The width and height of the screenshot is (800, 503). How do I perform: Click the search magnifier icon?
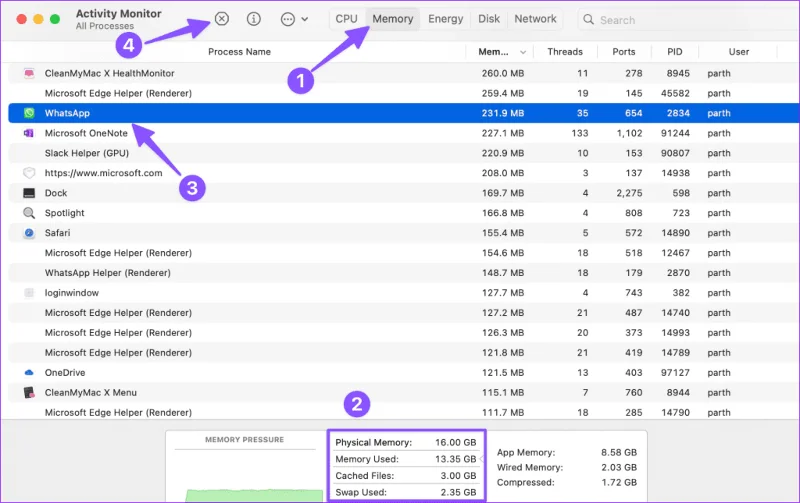tap(588, 19)
